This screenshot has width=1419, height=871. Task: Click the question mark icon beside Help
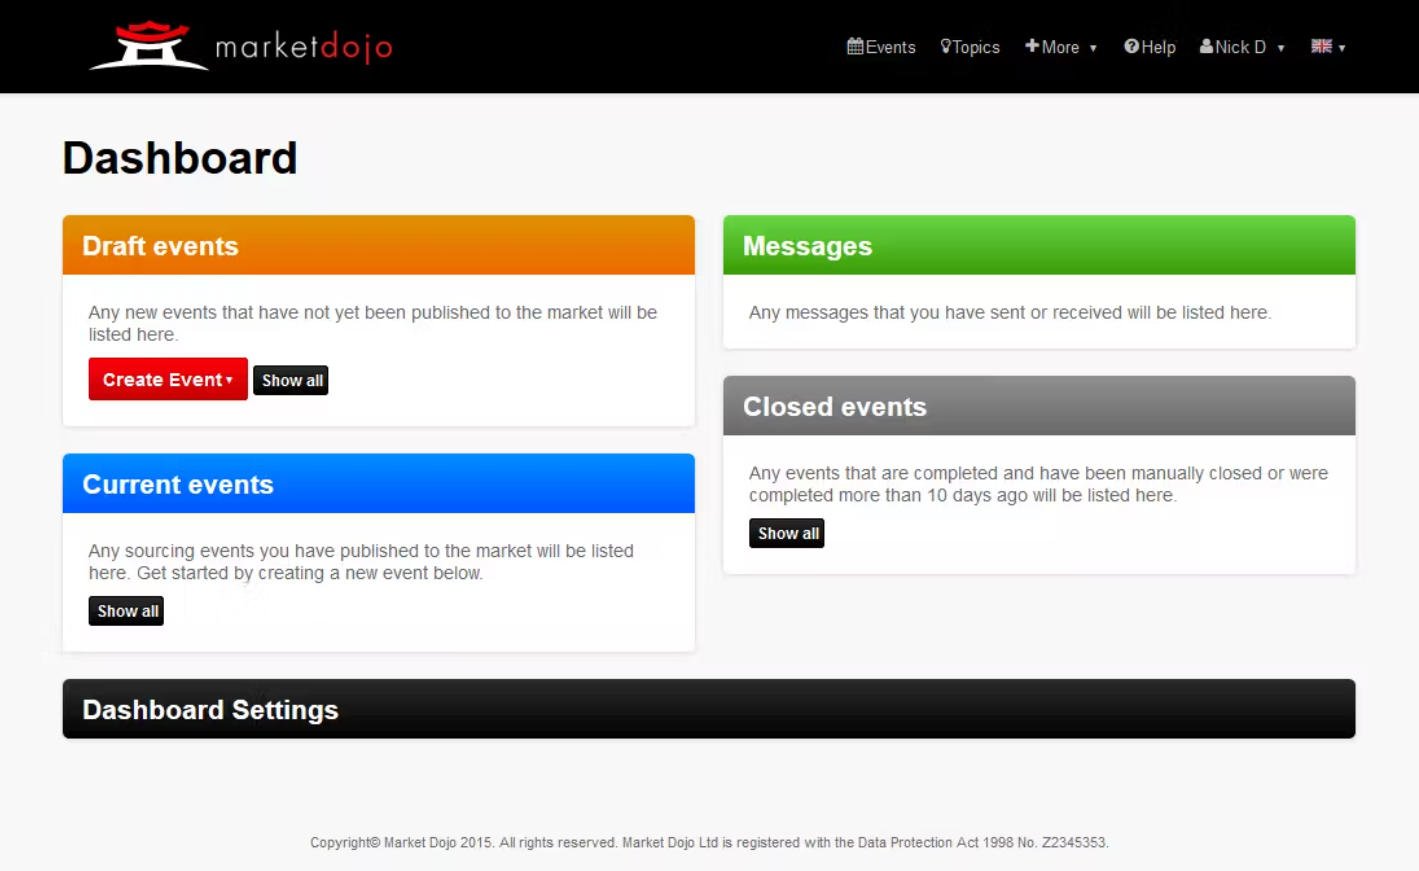[x=1131, y=46]
